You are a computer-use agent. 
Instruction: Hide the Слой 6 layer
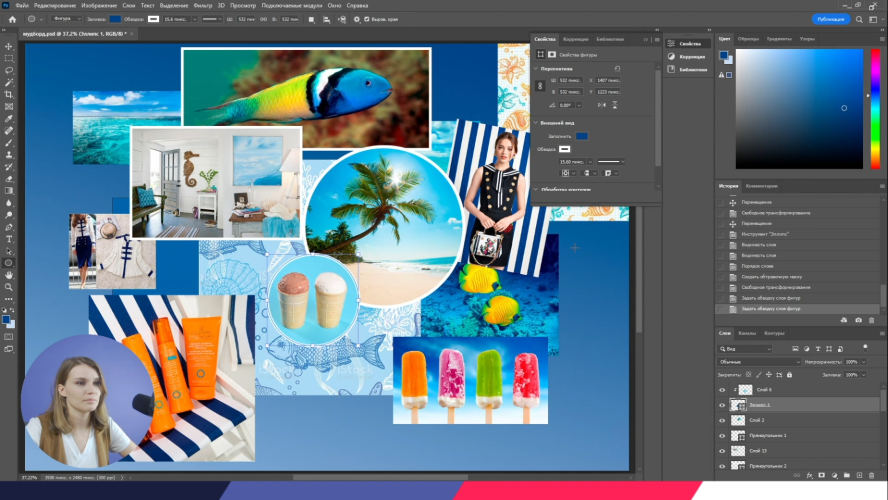(722, 390)
